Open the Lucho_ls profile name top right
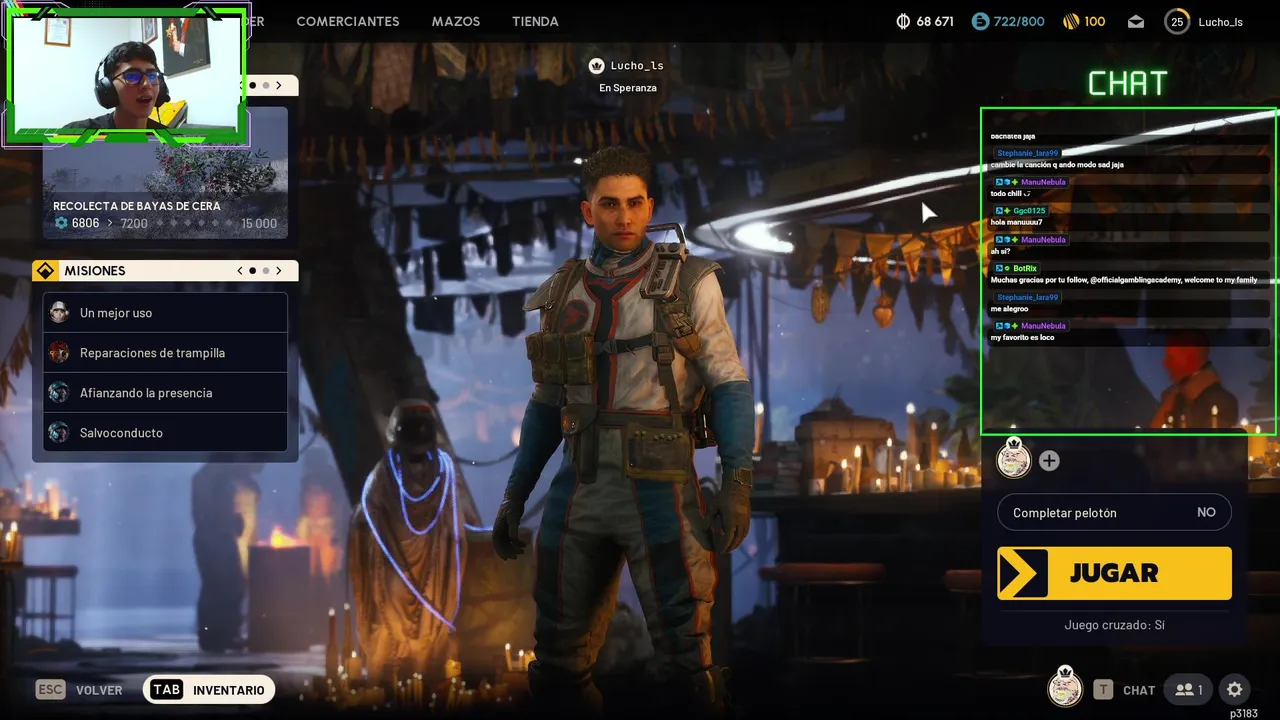The height and width of the screenshot is (720, 1280). point(1220,22)
